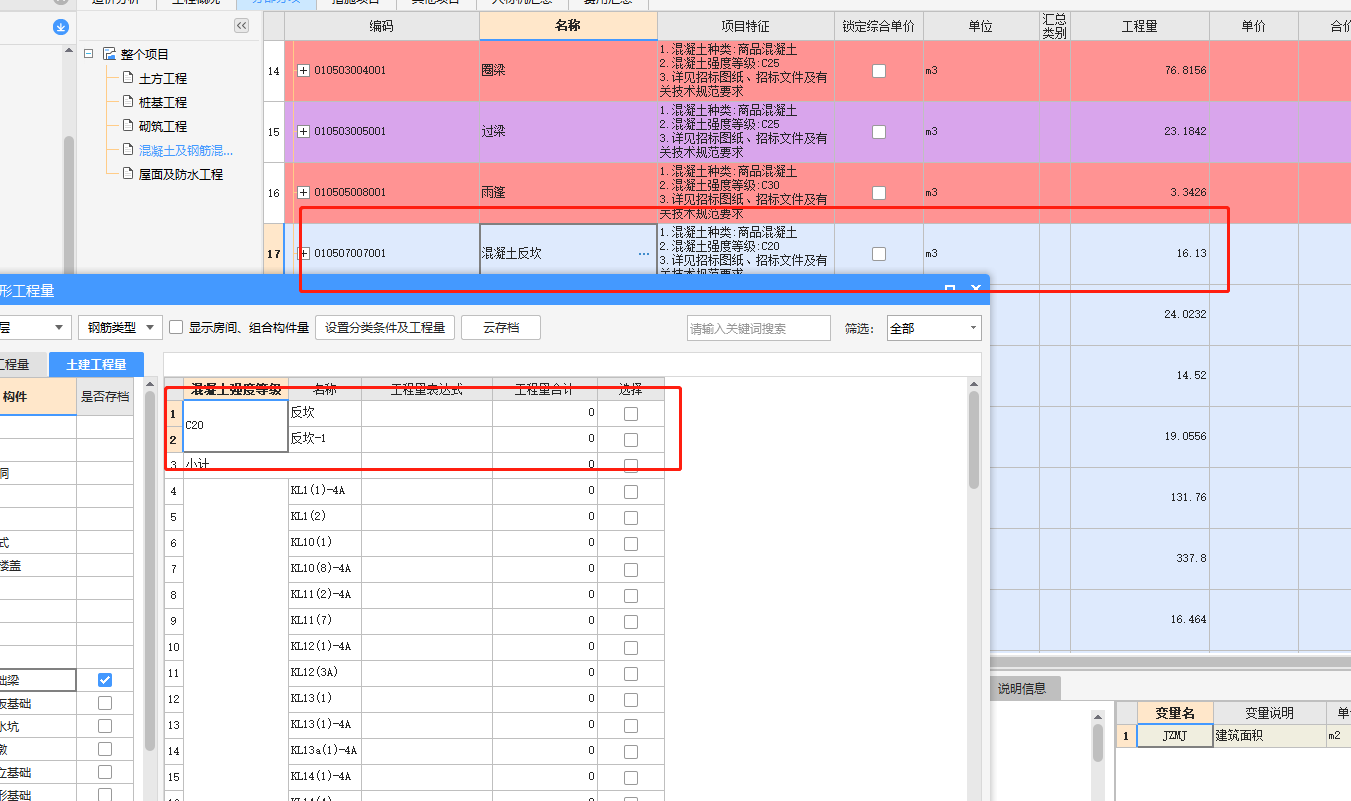Uncheck the checked 是否存档 box in the component list
The width and height of the screenshot is (1351, 801).
[x=105, y=680]
